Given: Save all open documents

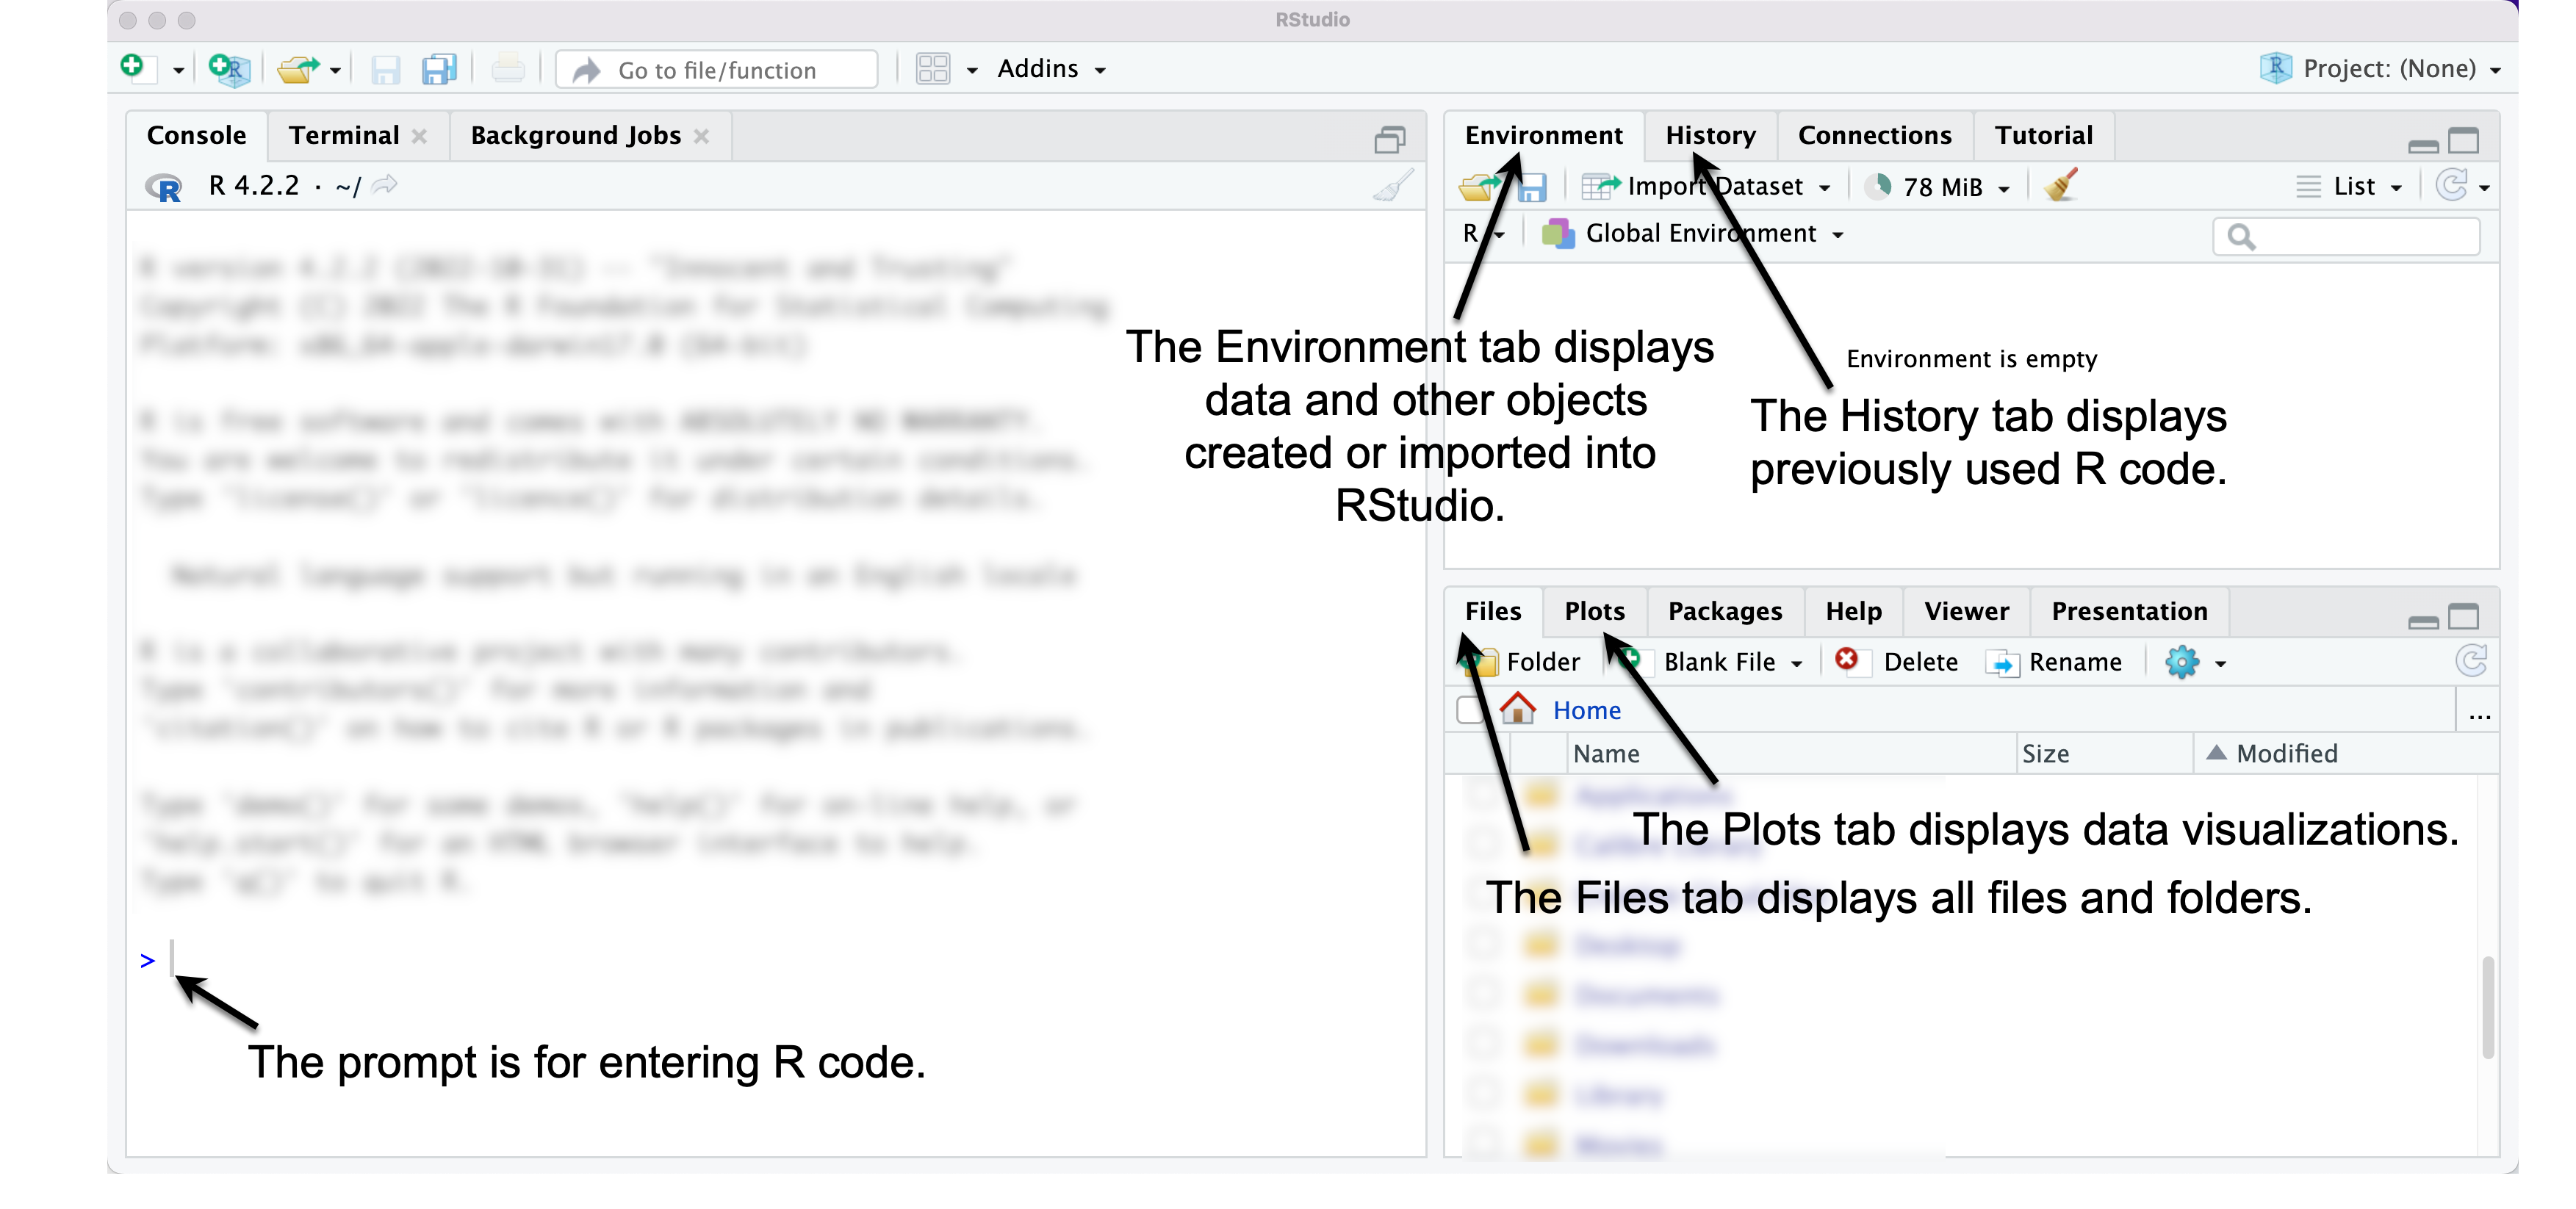Looking at the screenshot, I should pyautogui.click(x=439, y=69).
